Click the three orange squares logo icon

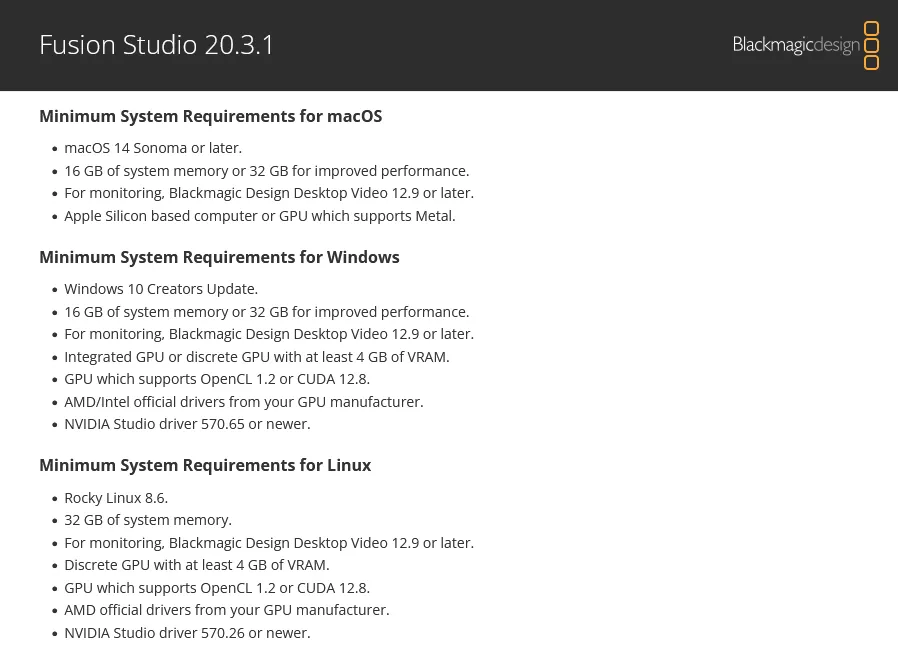pyautogui.click(x=871, y=46)
